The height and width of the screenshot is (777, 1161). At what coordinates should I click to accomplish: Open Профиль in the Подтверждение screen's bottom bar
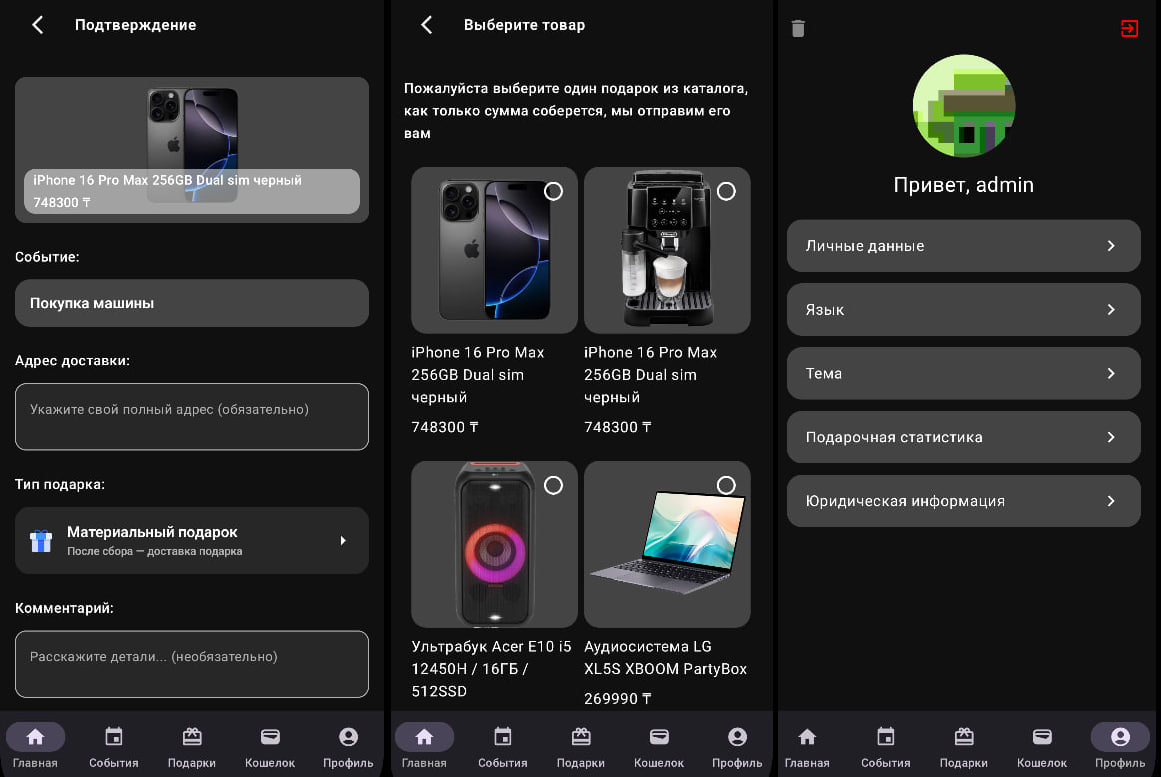(348, 747)
